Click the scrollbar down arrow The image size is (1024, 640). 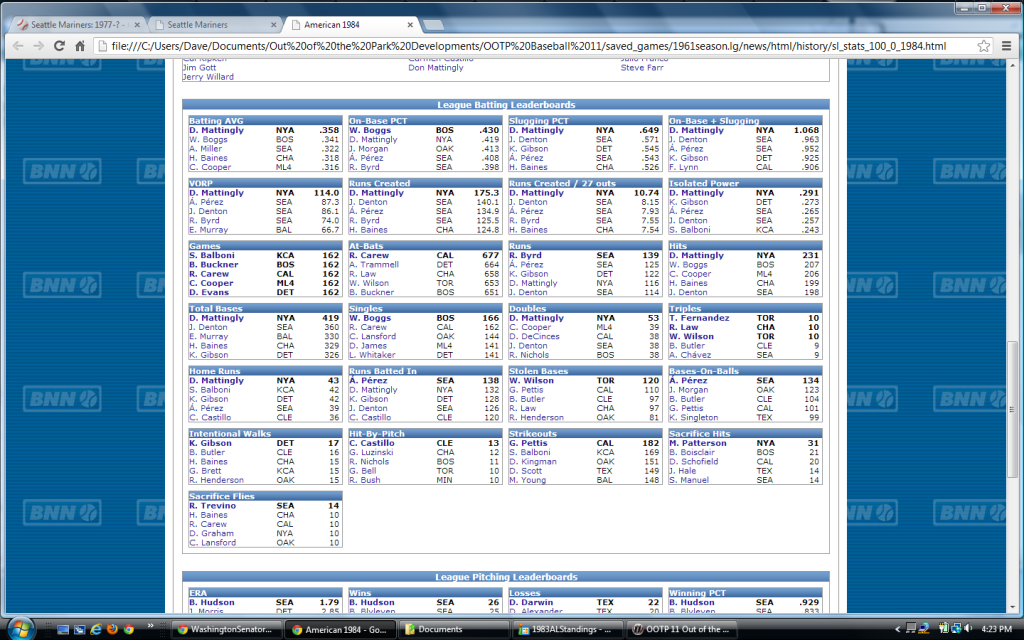click(x=1013, y=609)
